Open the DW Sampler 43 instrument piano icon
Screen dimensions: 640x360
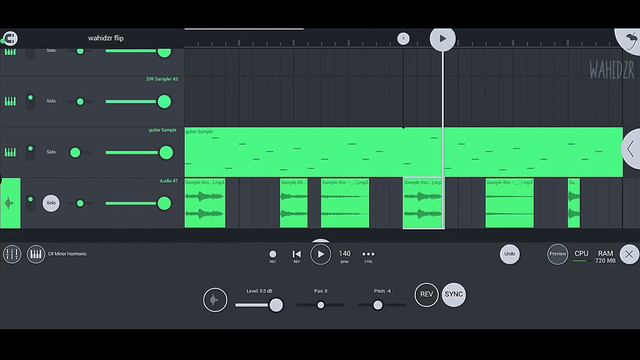pos(10,101)
